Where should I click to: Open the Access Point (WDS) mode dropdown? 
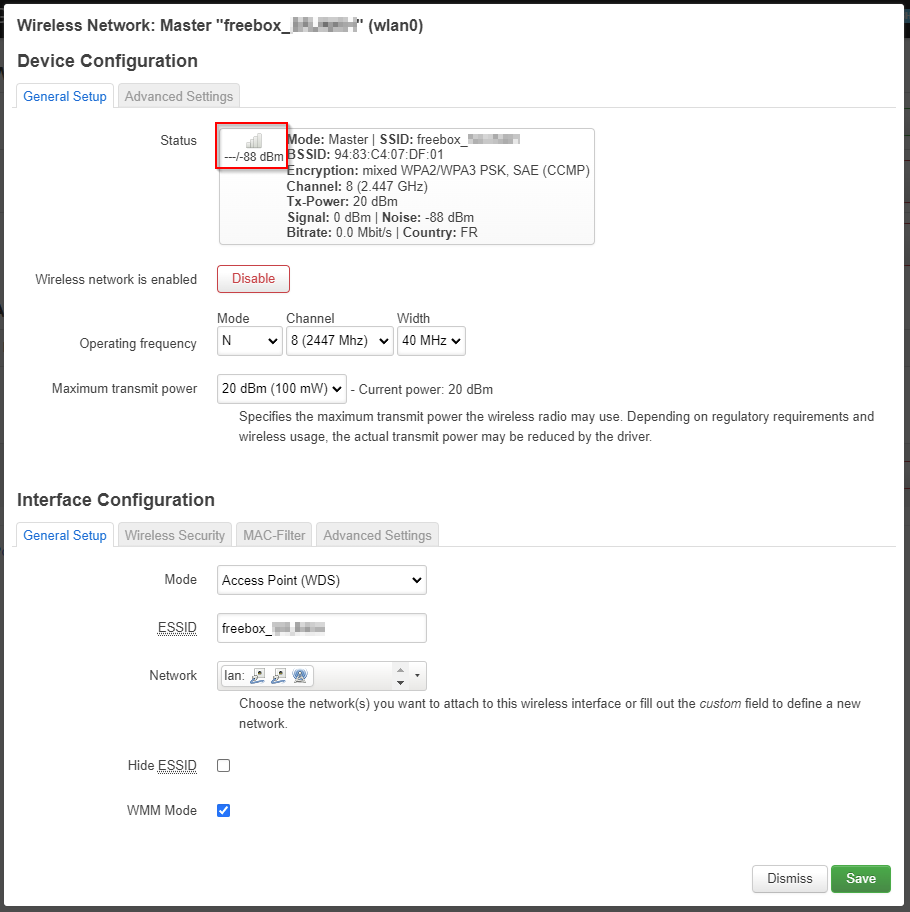321,580
